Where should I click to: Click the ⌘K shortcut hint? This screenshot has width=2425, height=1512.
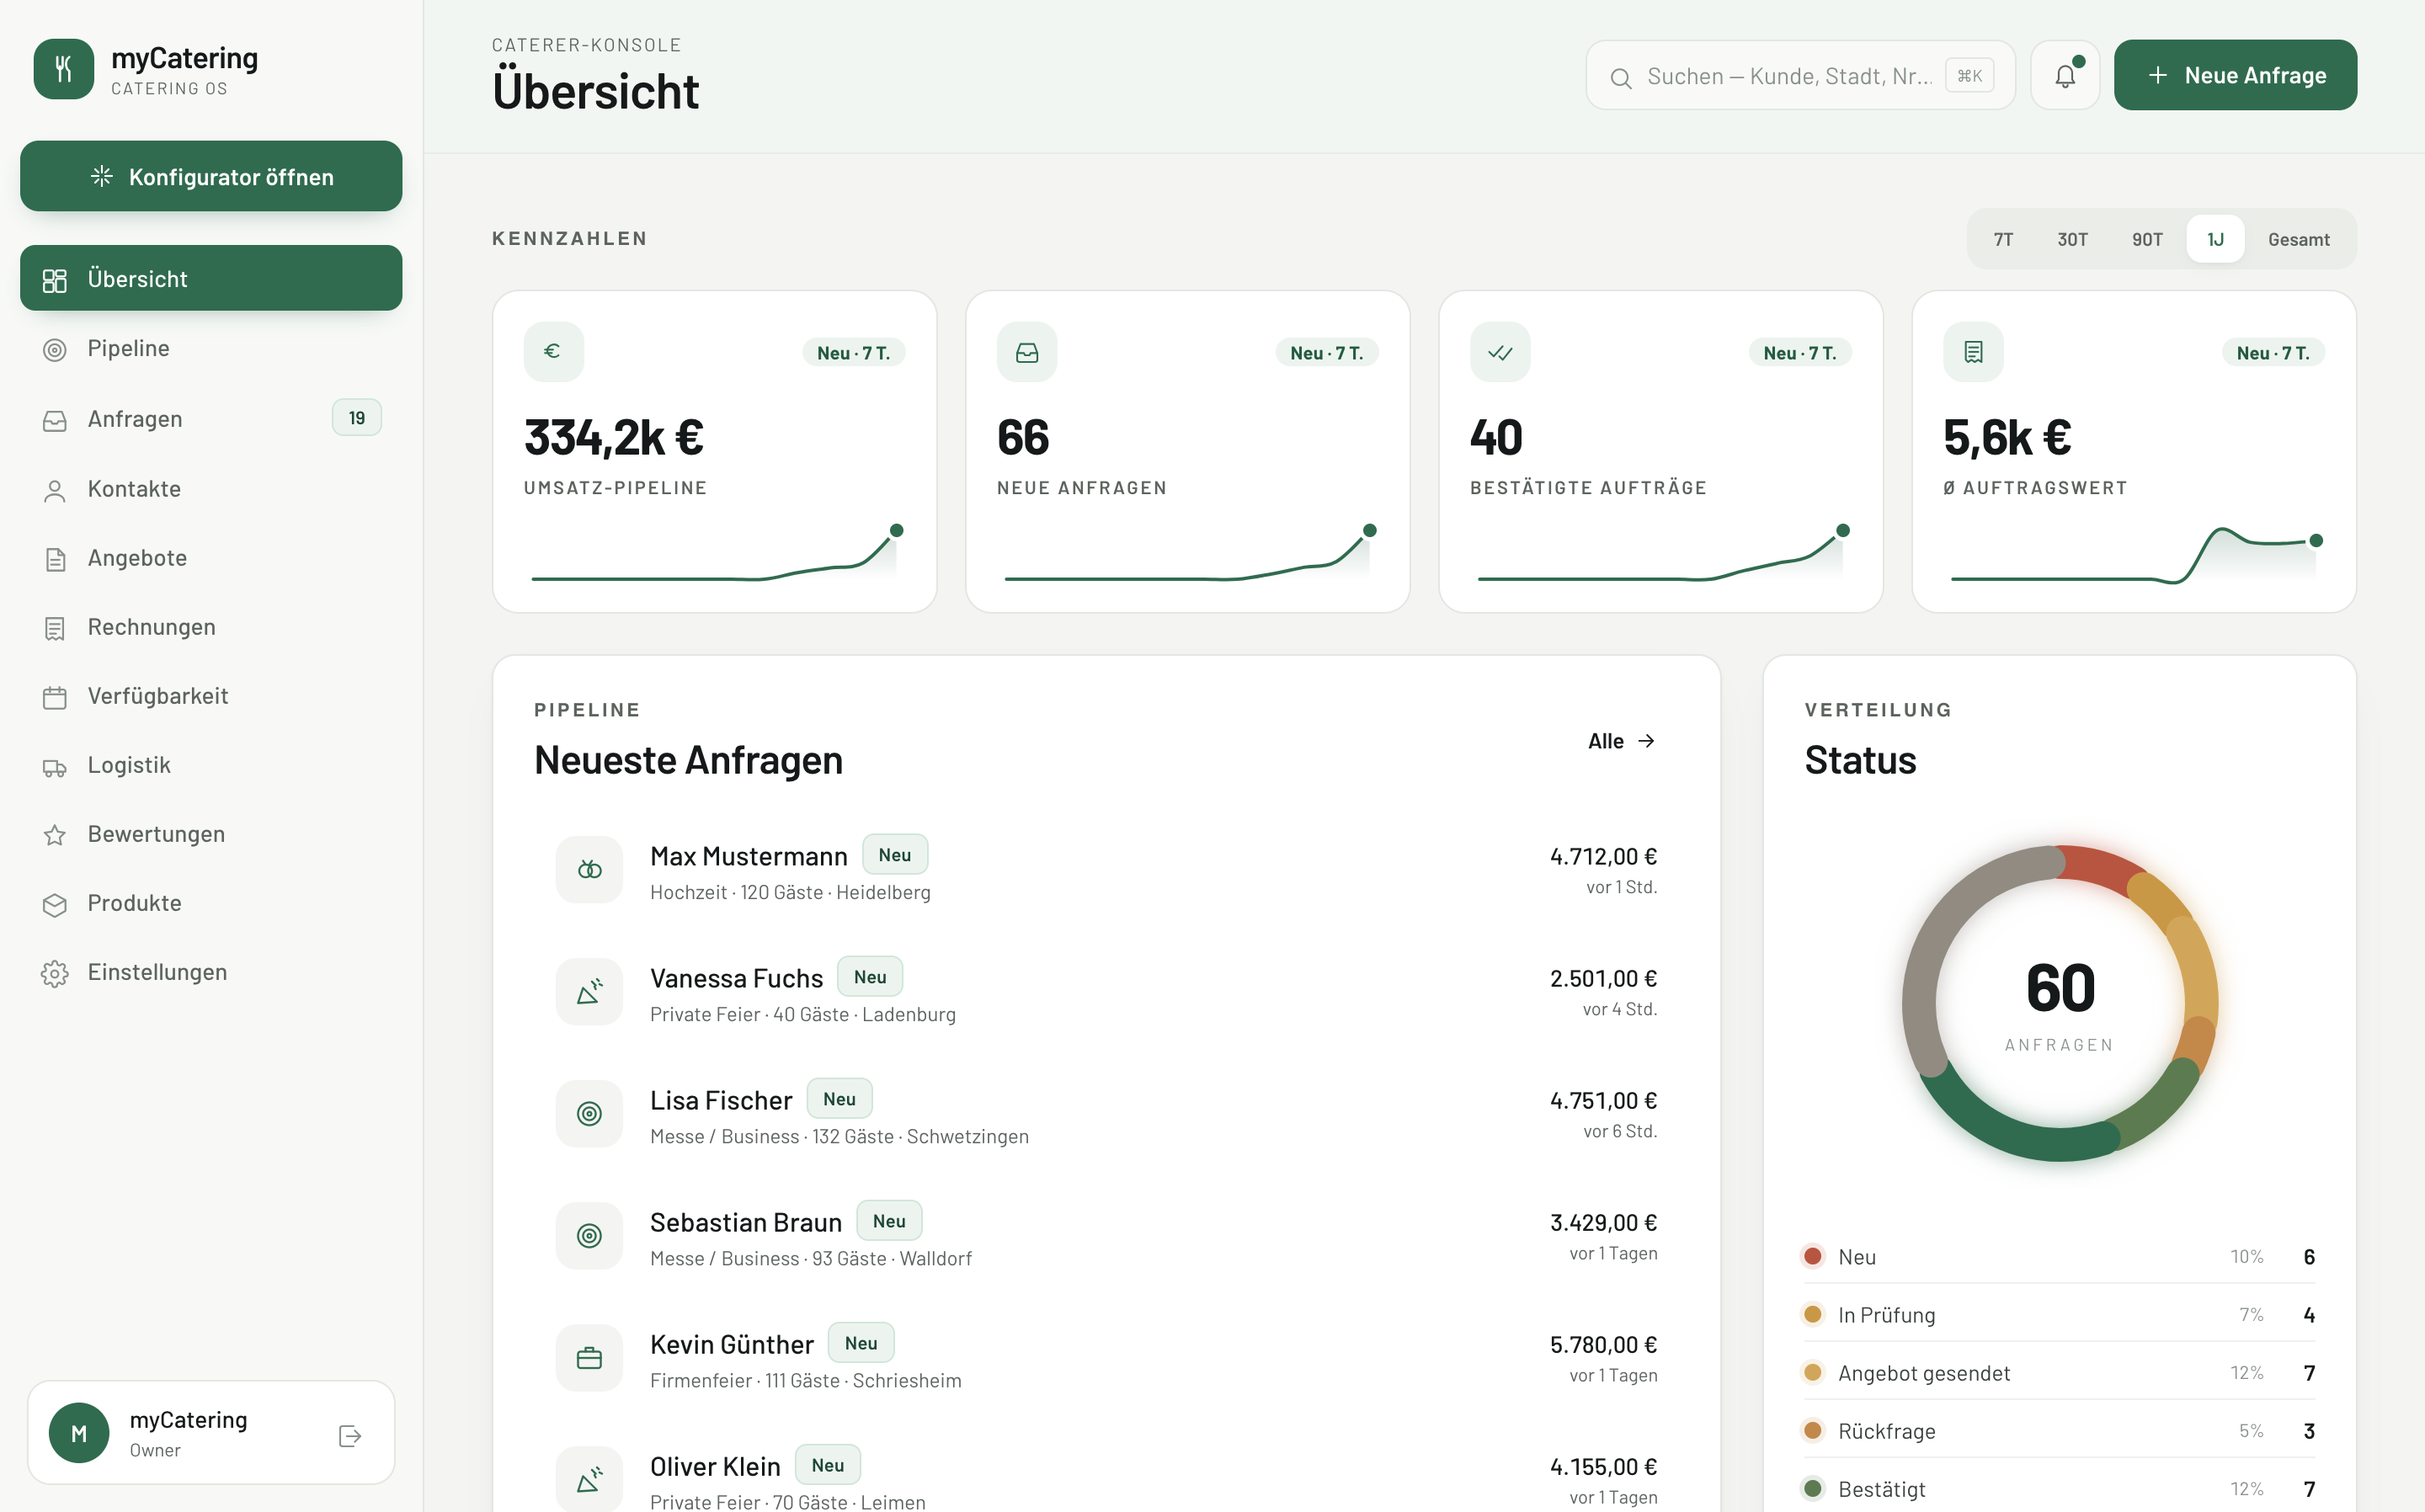click(x=1969, y=76)
